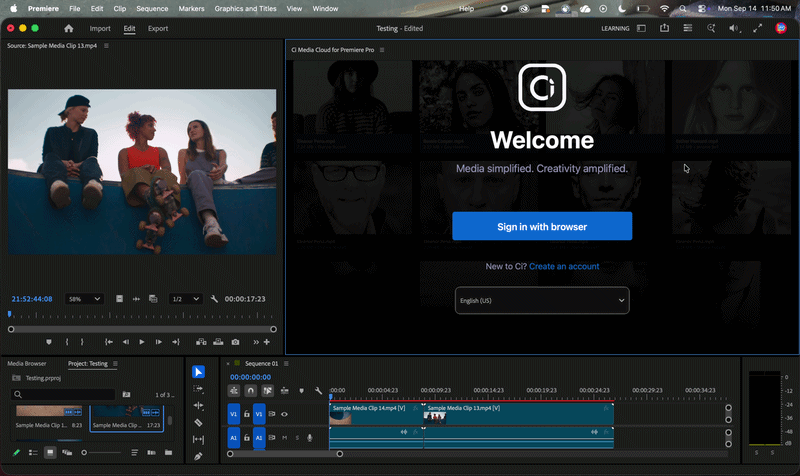The image size is (800, 476).
Task: Solo track A1 with S button
Action: [x=297, y=438]
